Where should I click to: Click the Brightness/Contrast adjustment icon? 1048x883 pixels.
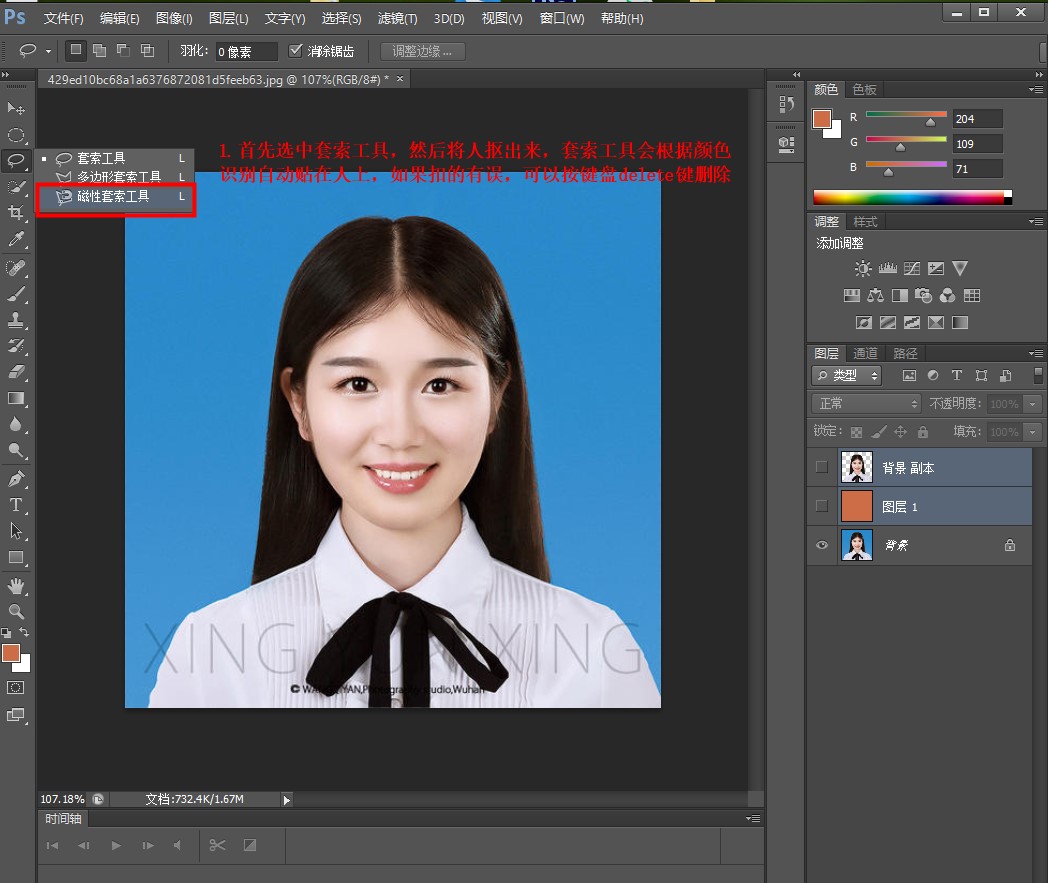(x=863, y=268)
